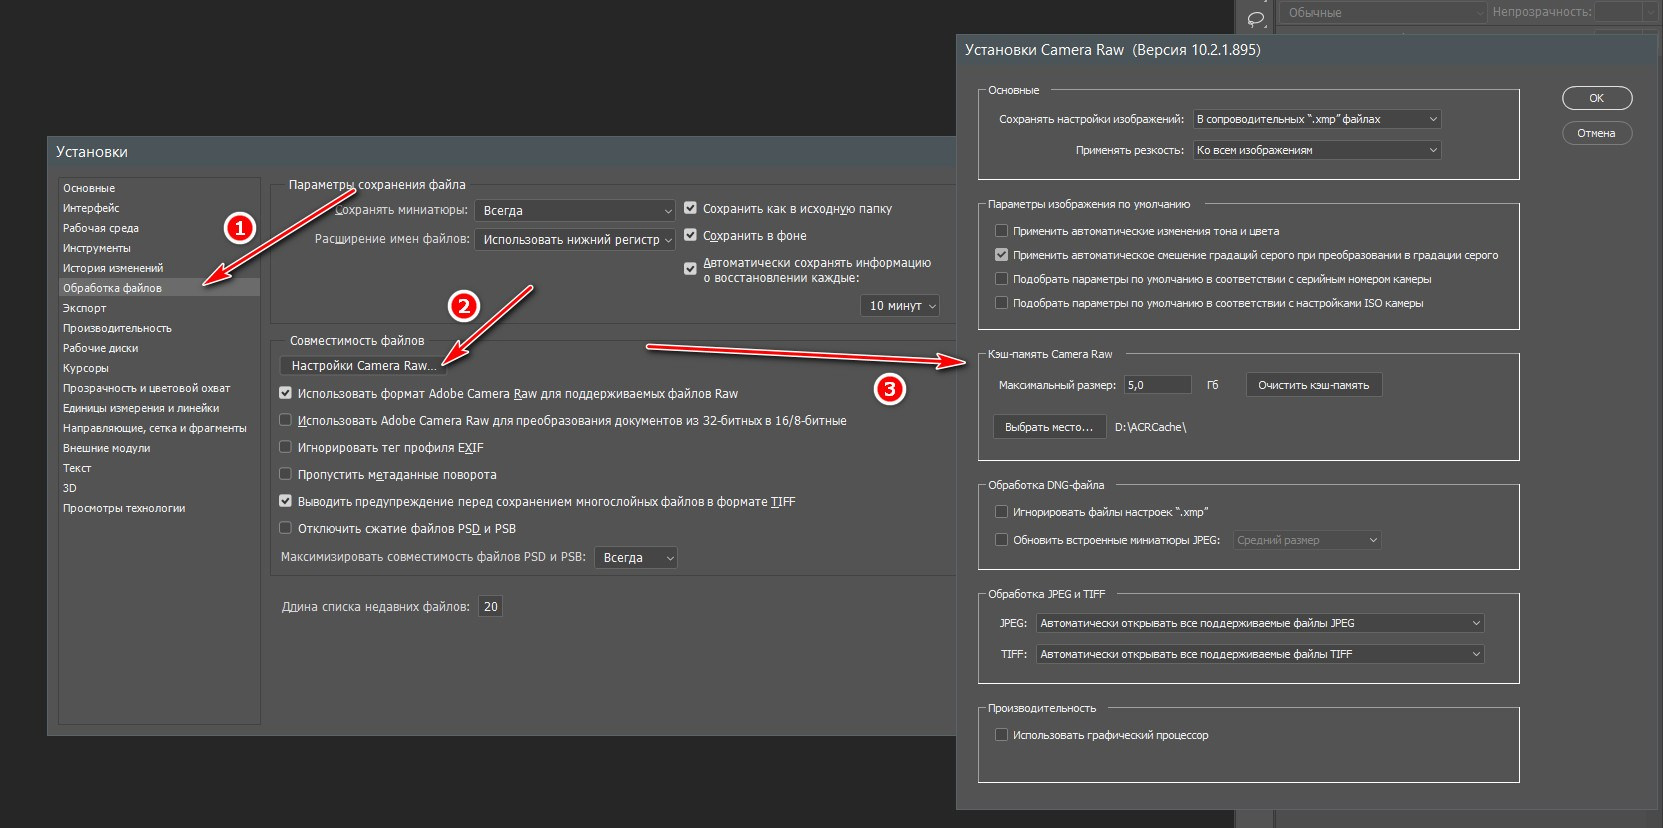Open the "Расширение имен файлов" dropdown
This screenshot has height=828, width=1663.
(575, 240)
